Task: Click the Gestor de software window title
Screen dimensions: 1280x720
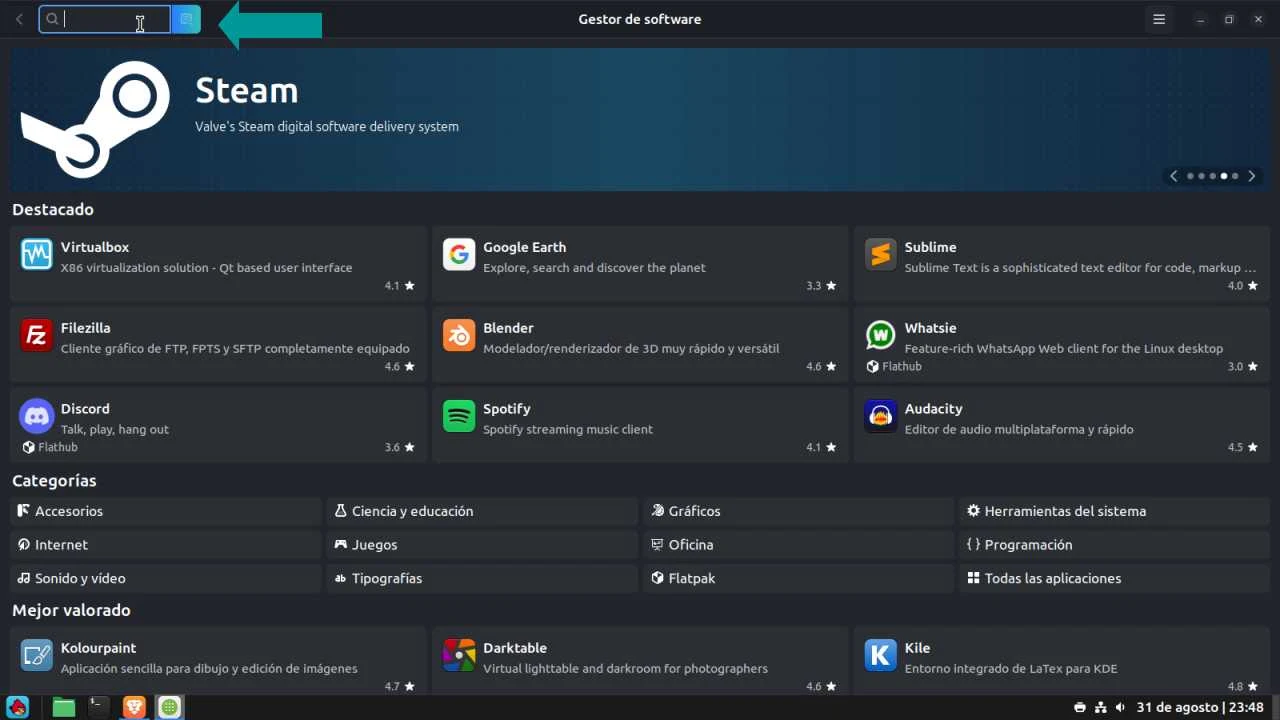Action: coord(640,19)
